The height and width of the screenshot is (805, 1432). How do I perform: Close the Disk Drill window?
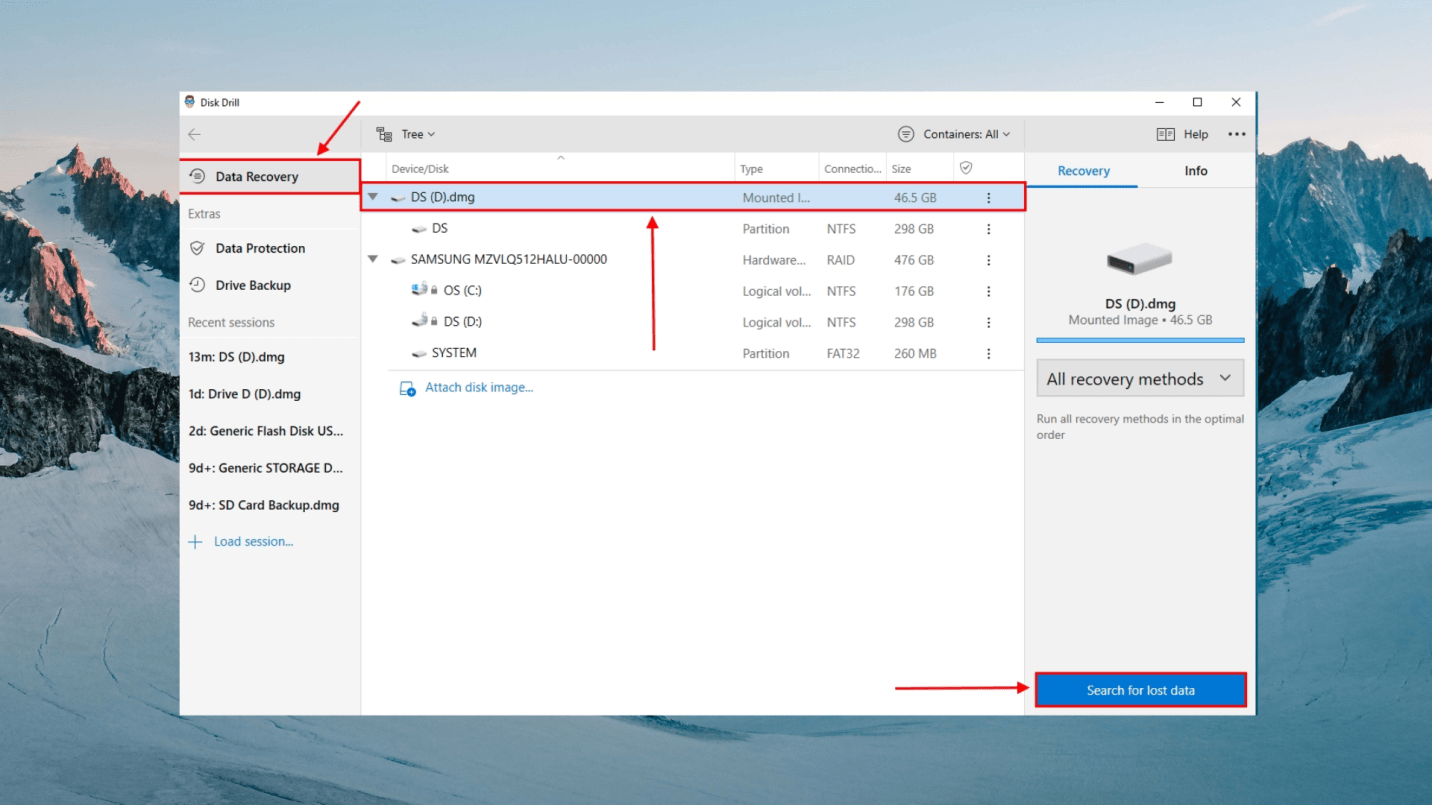pos(1236,102)
